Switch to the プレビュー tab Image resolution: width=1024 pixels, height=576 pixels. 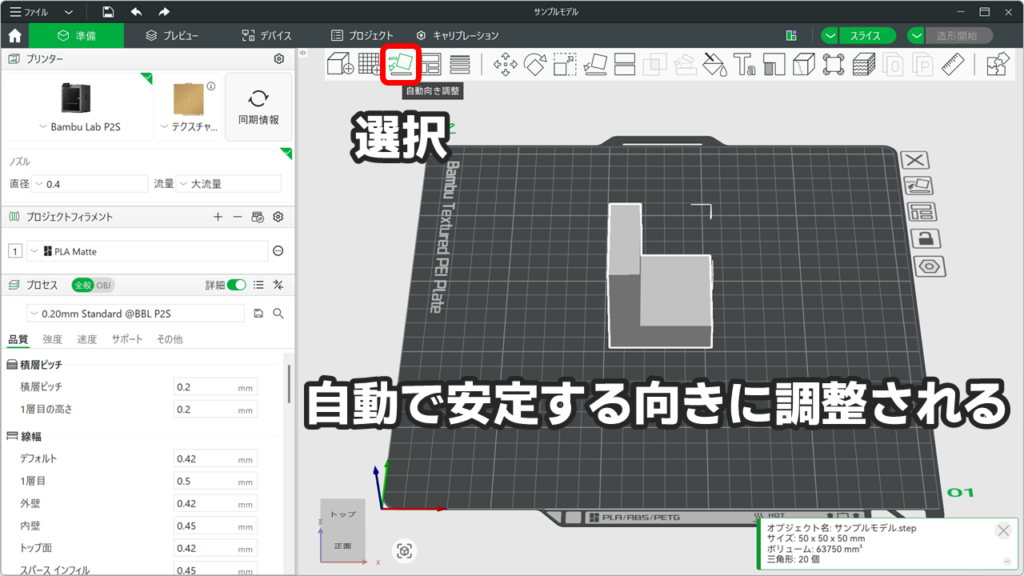point(171,35)
